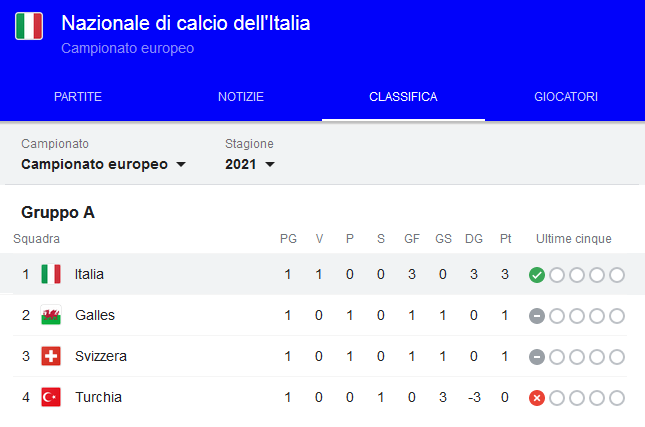
Task: Open the Italia team row
Action: 89,274
